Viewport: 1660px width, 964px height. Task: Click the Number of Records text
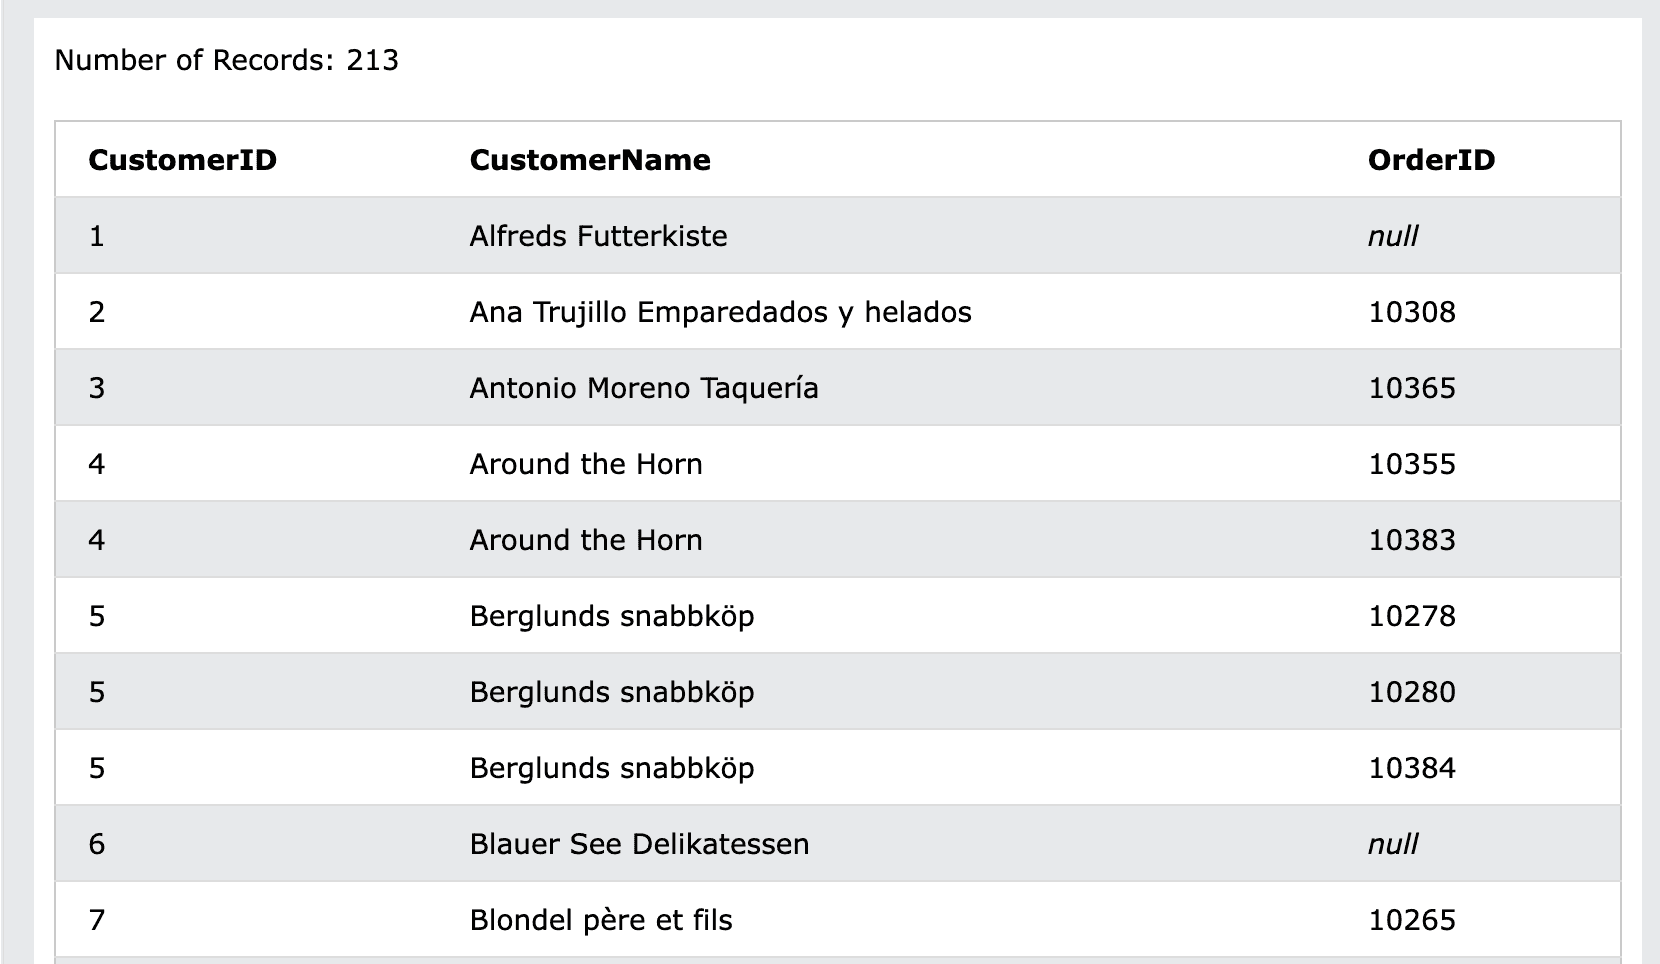(x=226, y=61)
